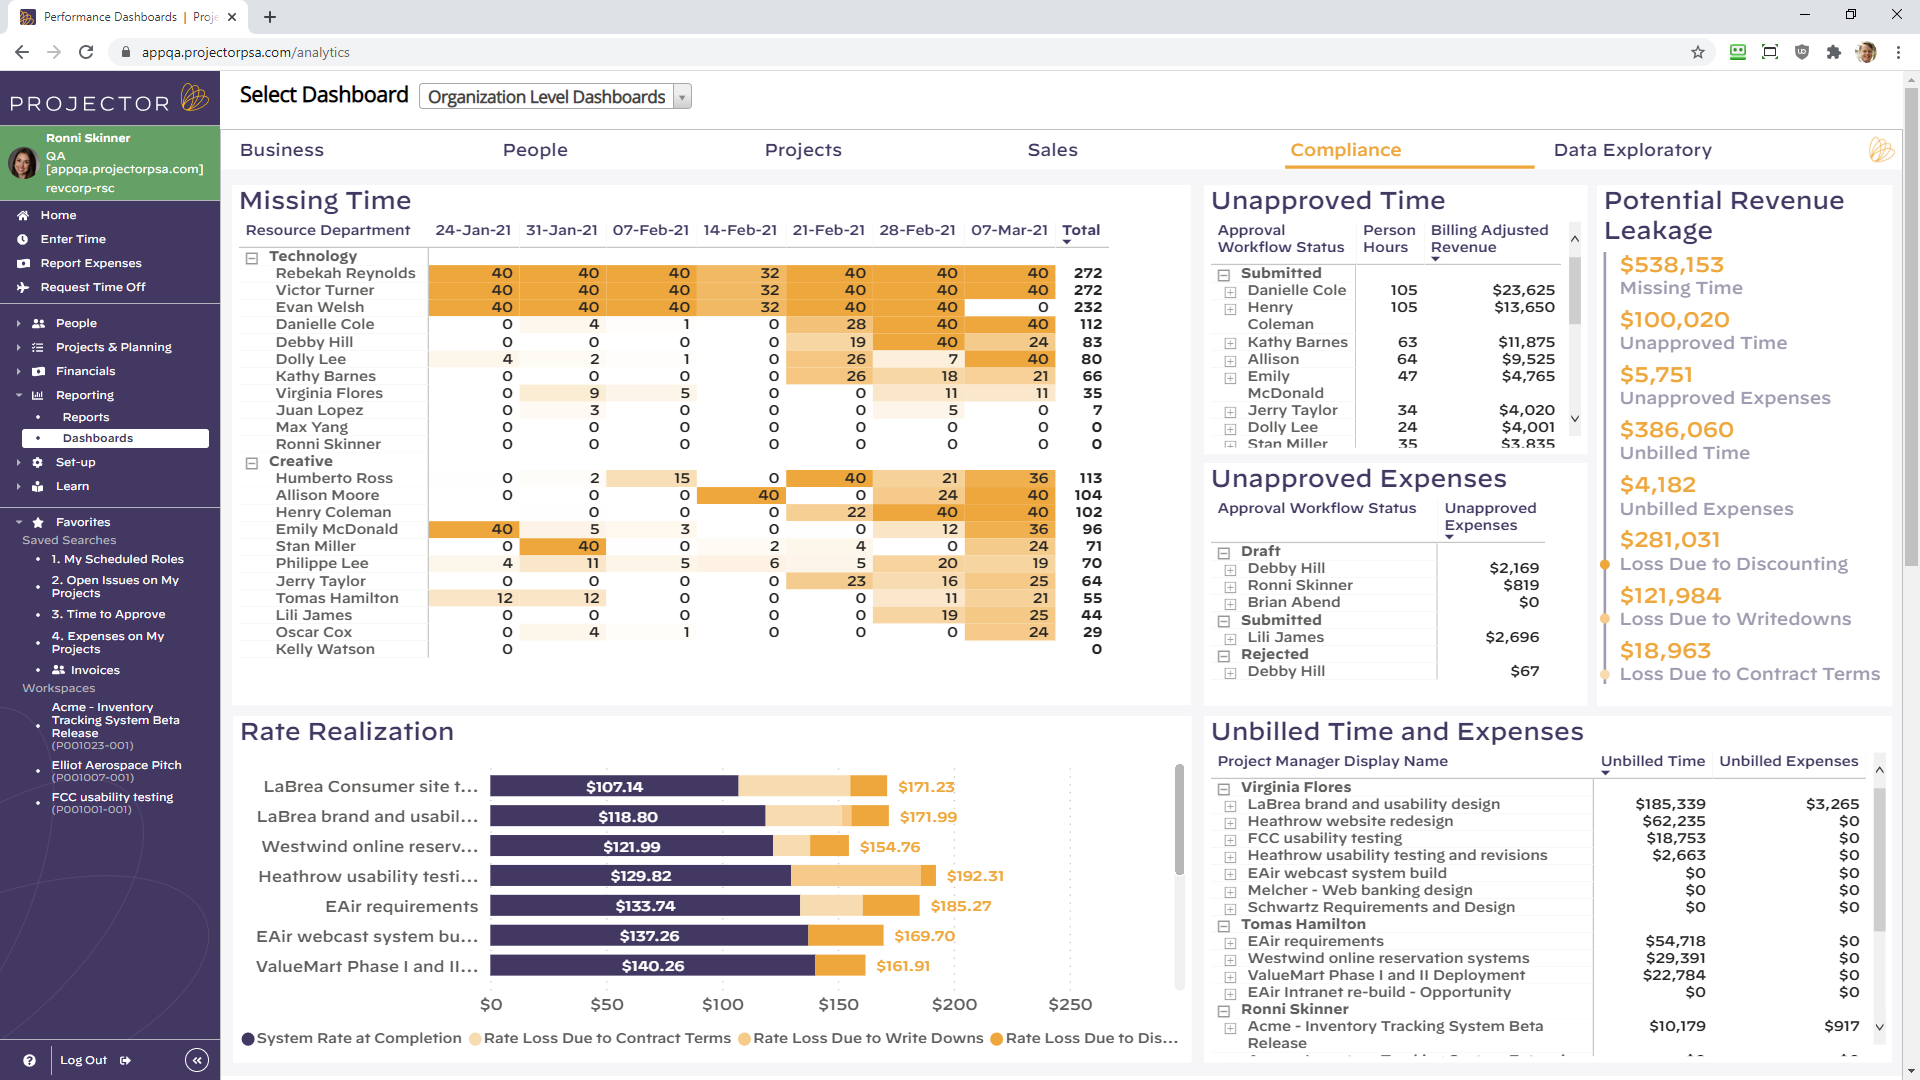1920x1080 pixels.
Task: Click the help question mark icon
Action: point(32,1060)
